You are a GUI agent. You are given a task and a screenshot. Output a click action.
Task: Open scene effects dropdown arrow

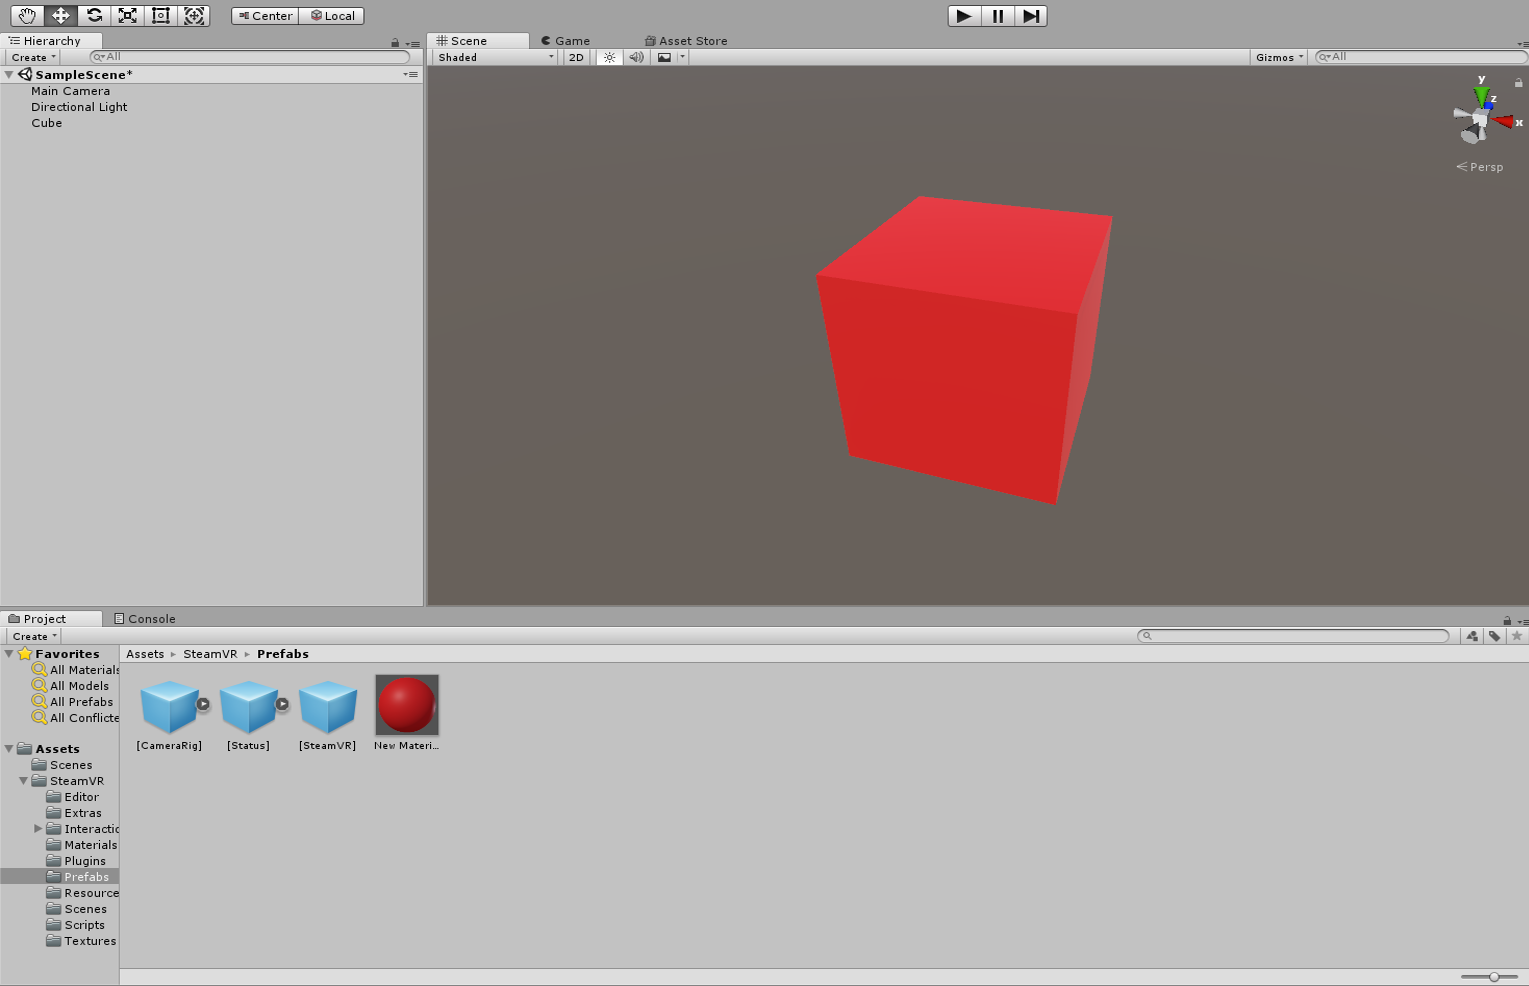click(x=683, y=57)
